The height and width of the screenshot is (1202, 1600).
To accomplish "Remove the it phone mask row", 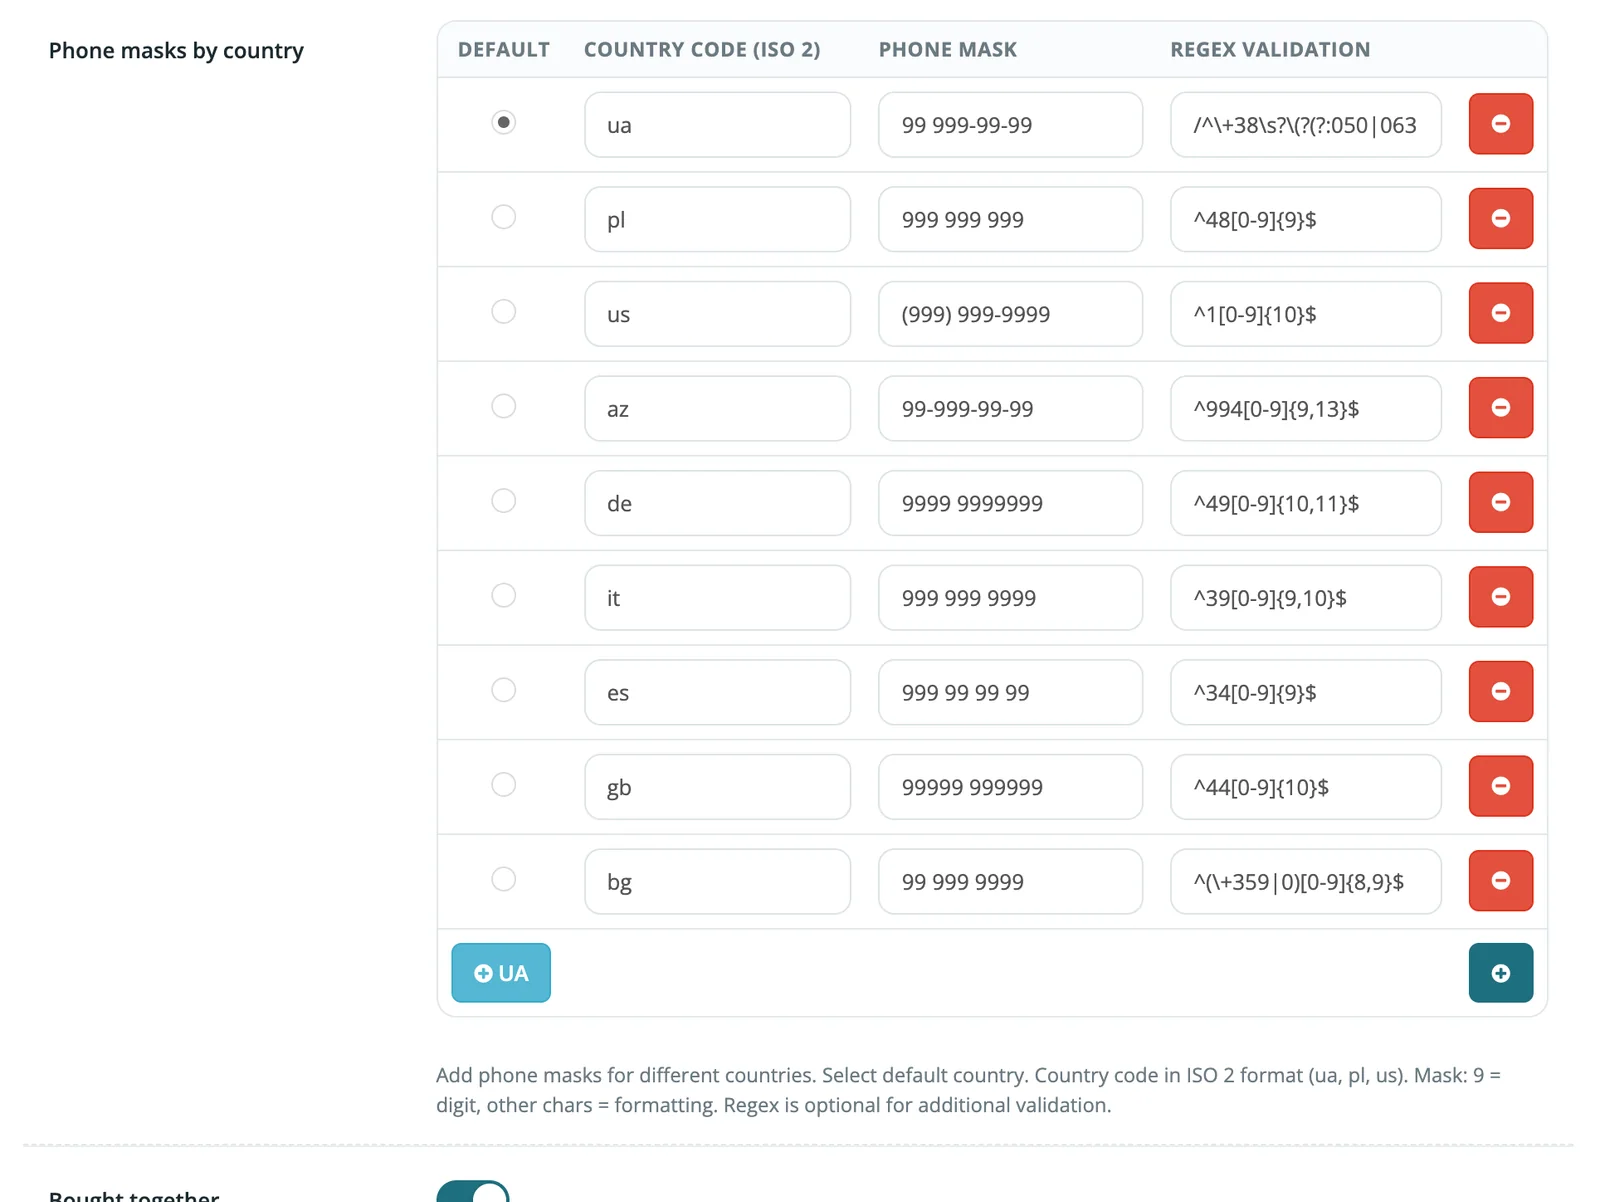I will tap(1500, 597).
